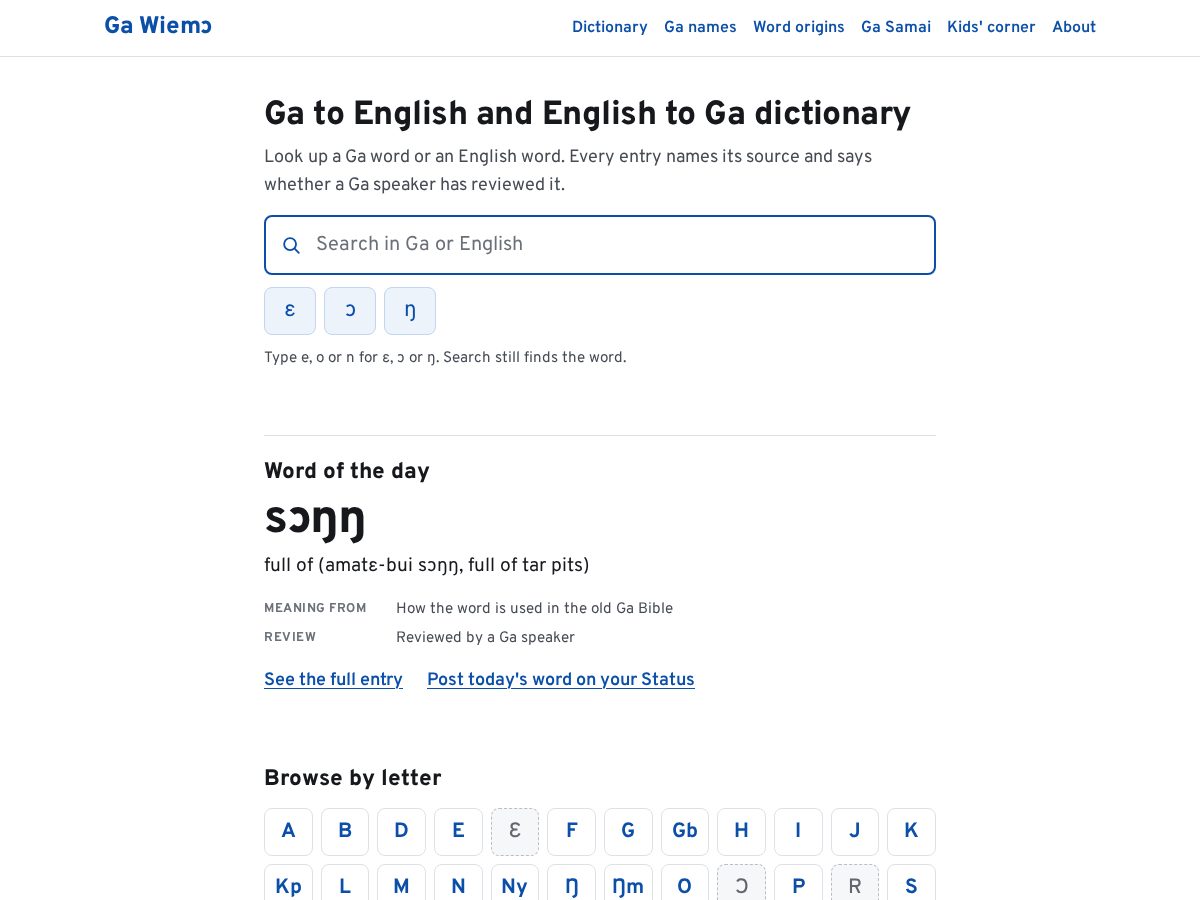Viewport: 1200px width, 900px height.
Task: Post today's word on your Status
Action: [561, 680]
